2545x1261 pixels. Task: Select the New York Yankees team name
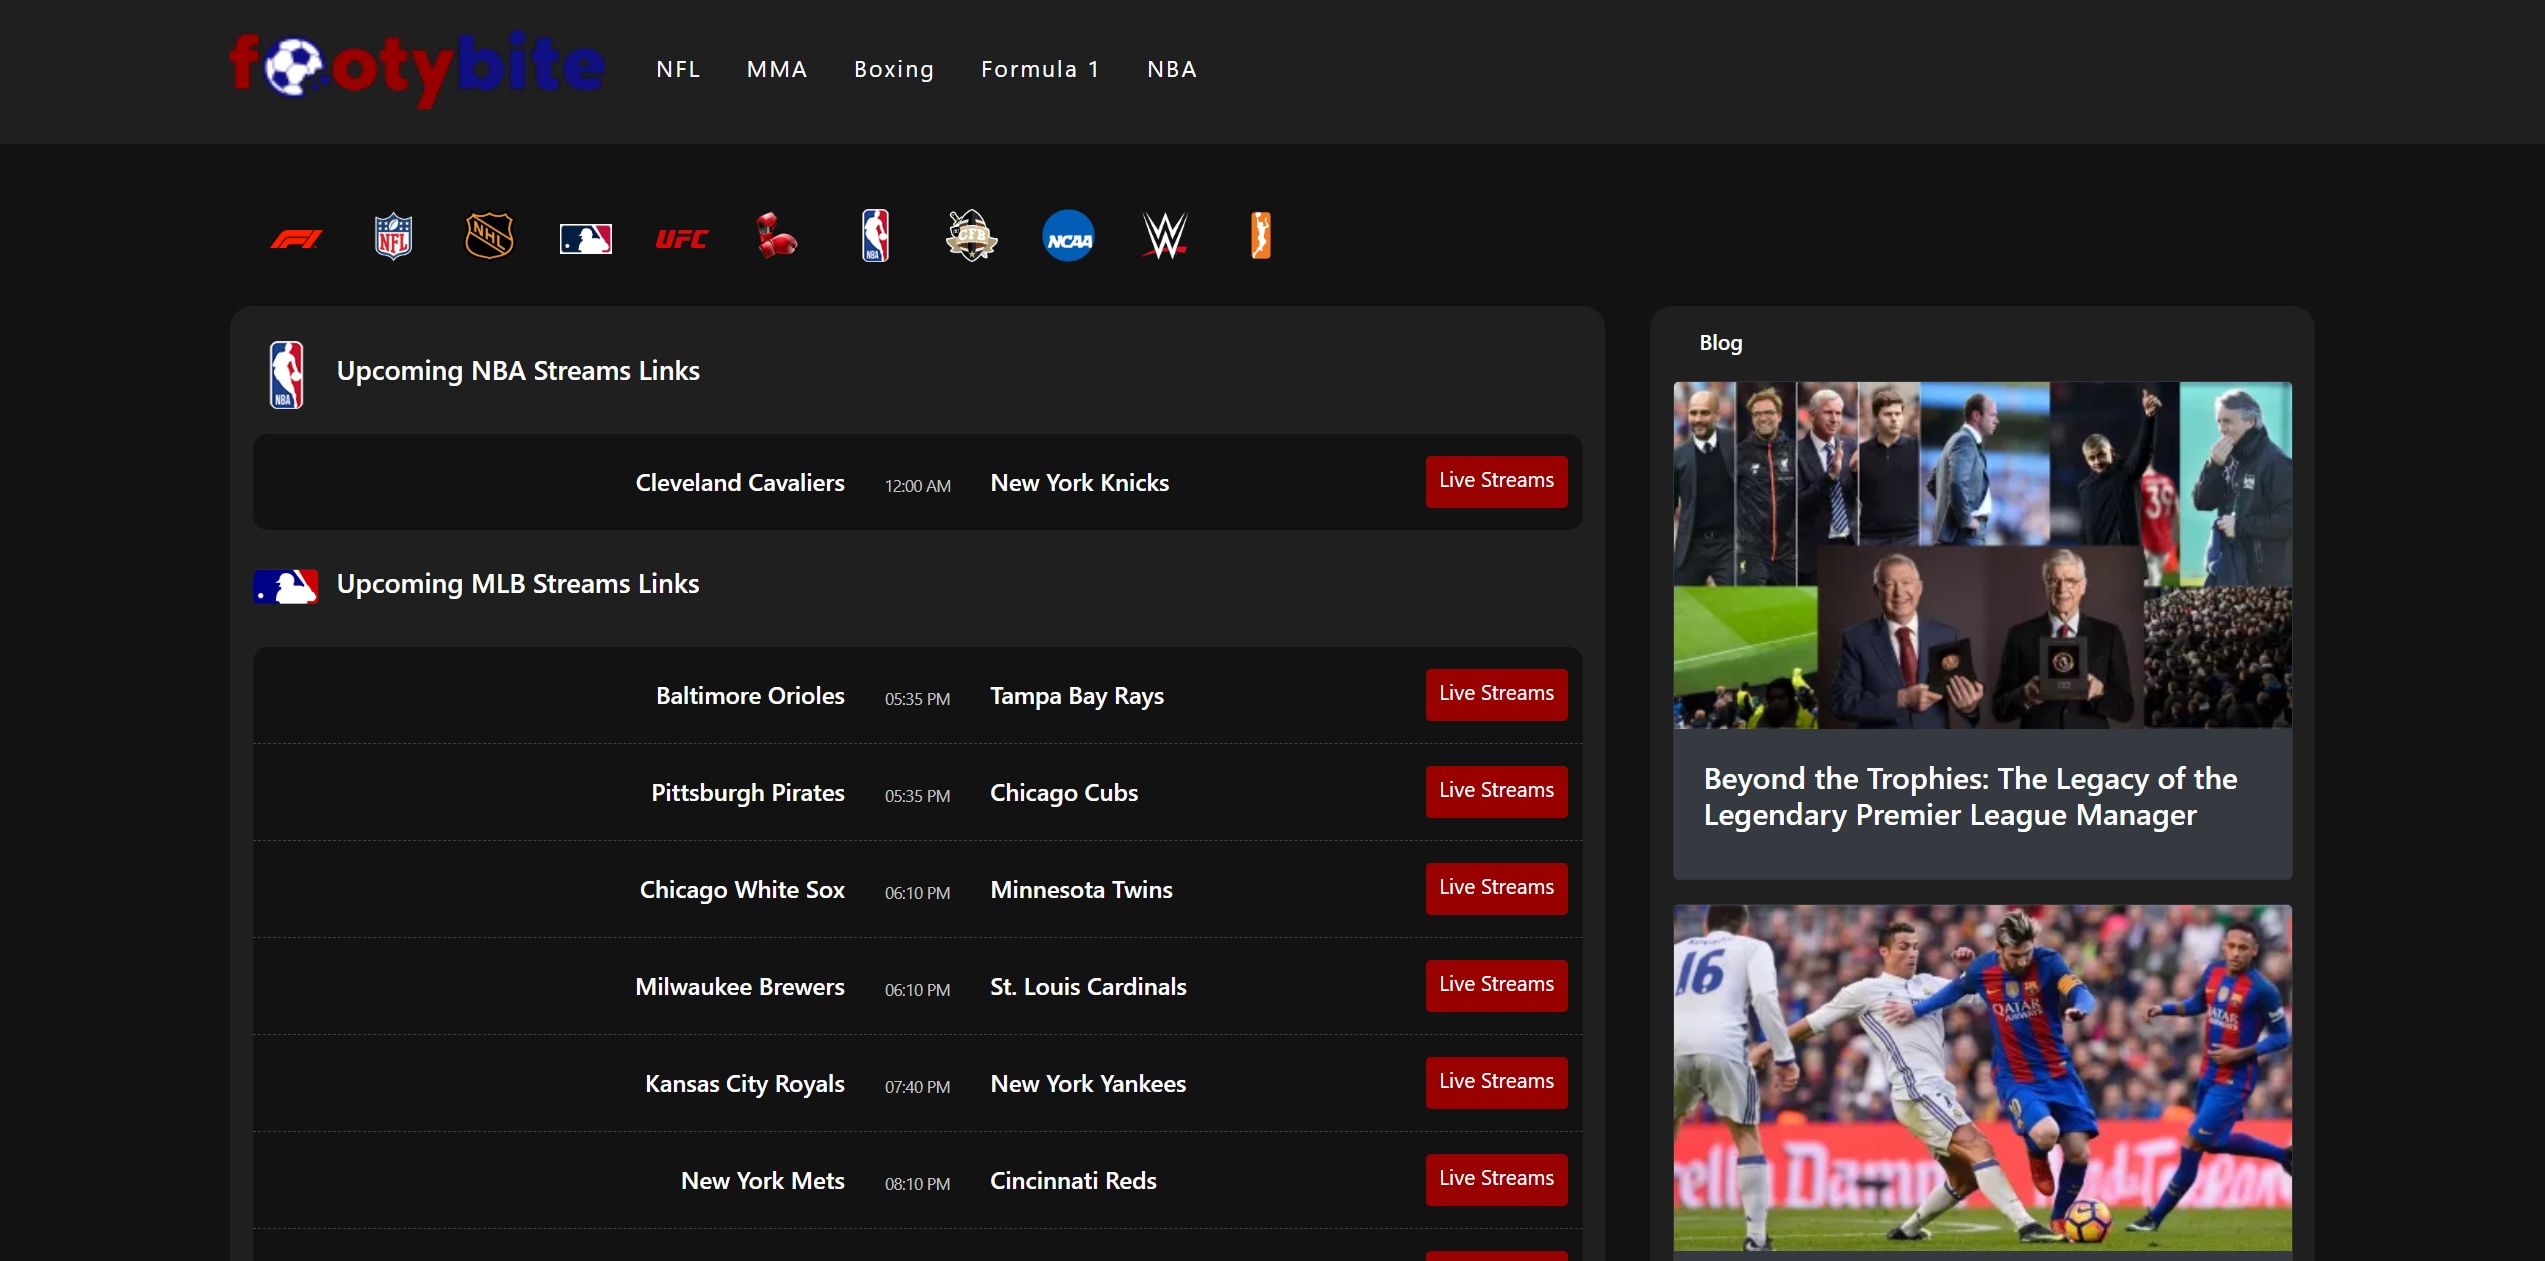(1088, 1084)
